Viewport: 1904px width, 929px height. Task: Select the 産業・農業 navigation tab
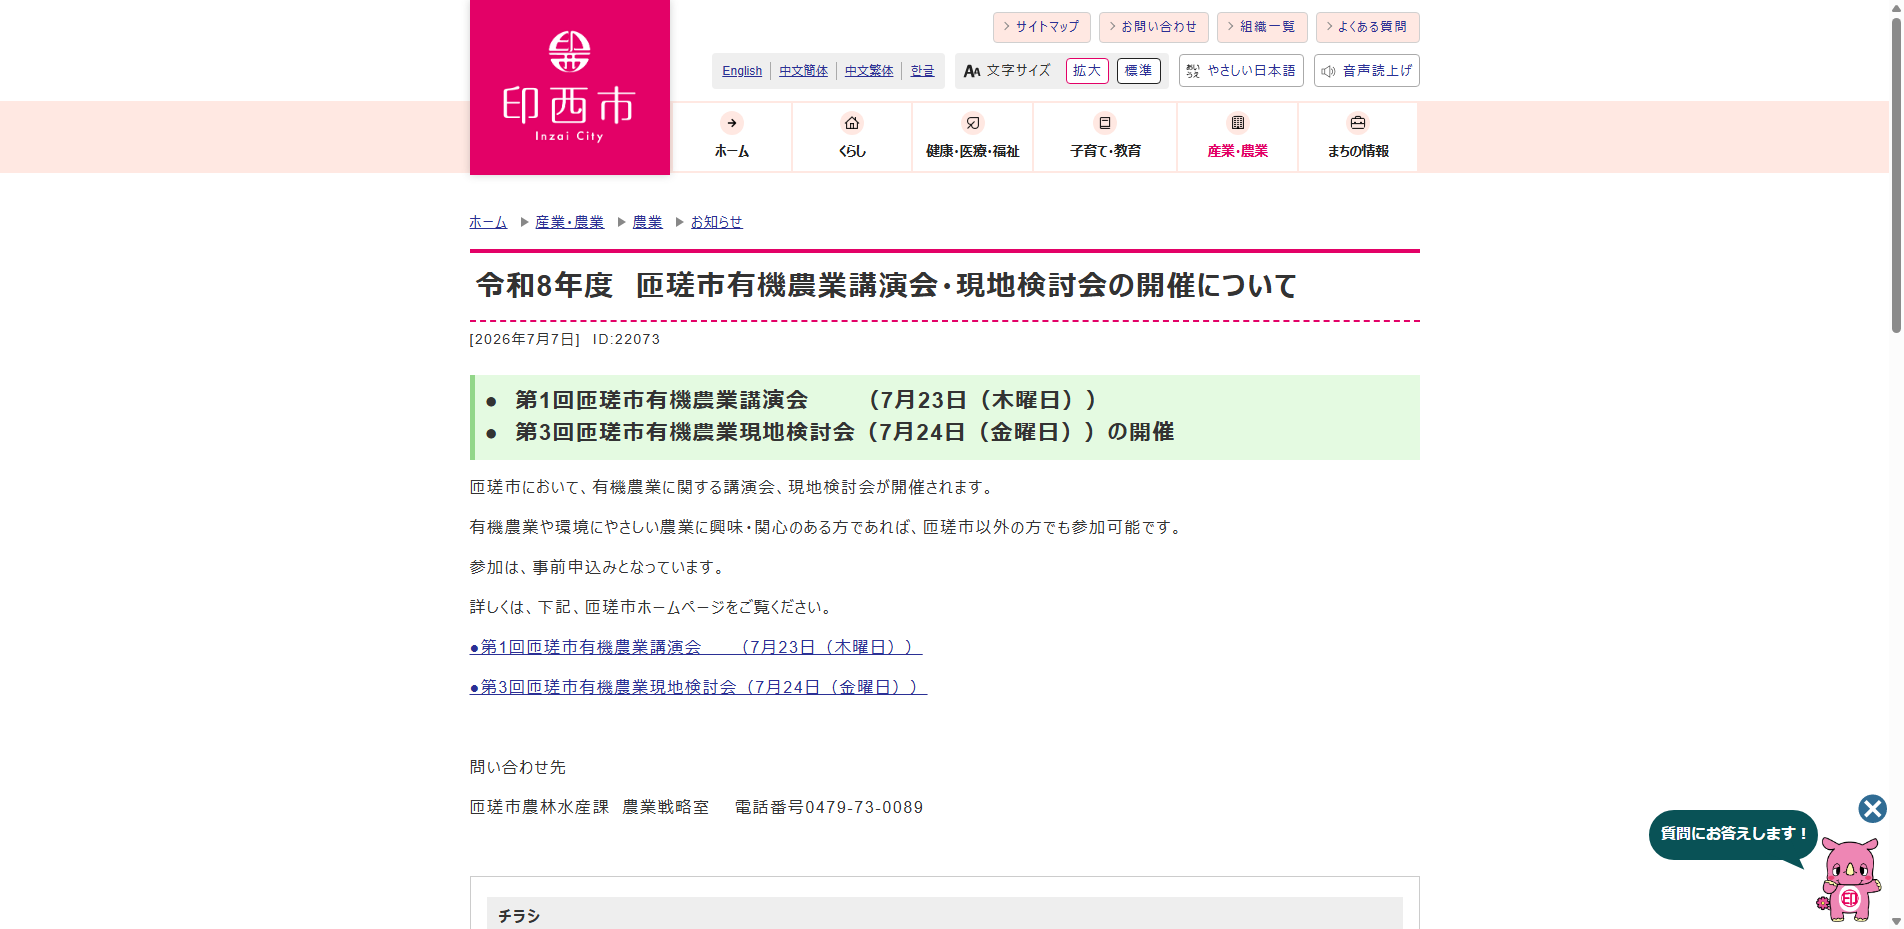(x=1238, y=137)
